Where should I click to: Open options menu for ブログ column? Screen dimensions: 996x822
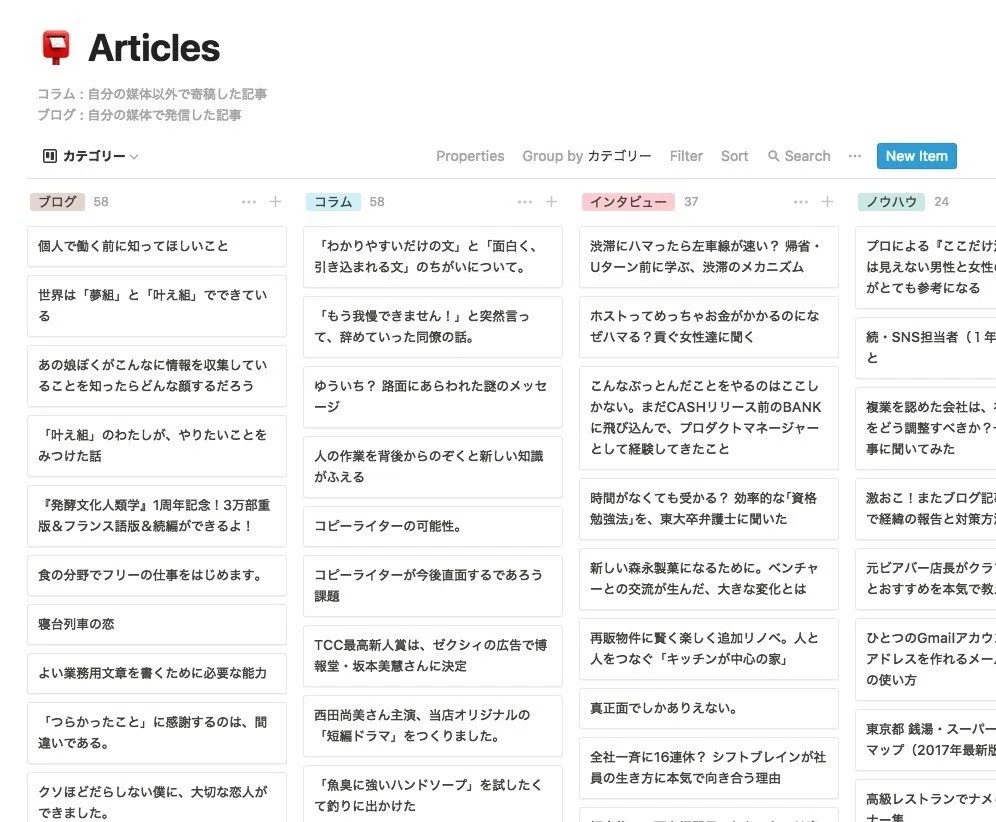[x=248, y=202]
